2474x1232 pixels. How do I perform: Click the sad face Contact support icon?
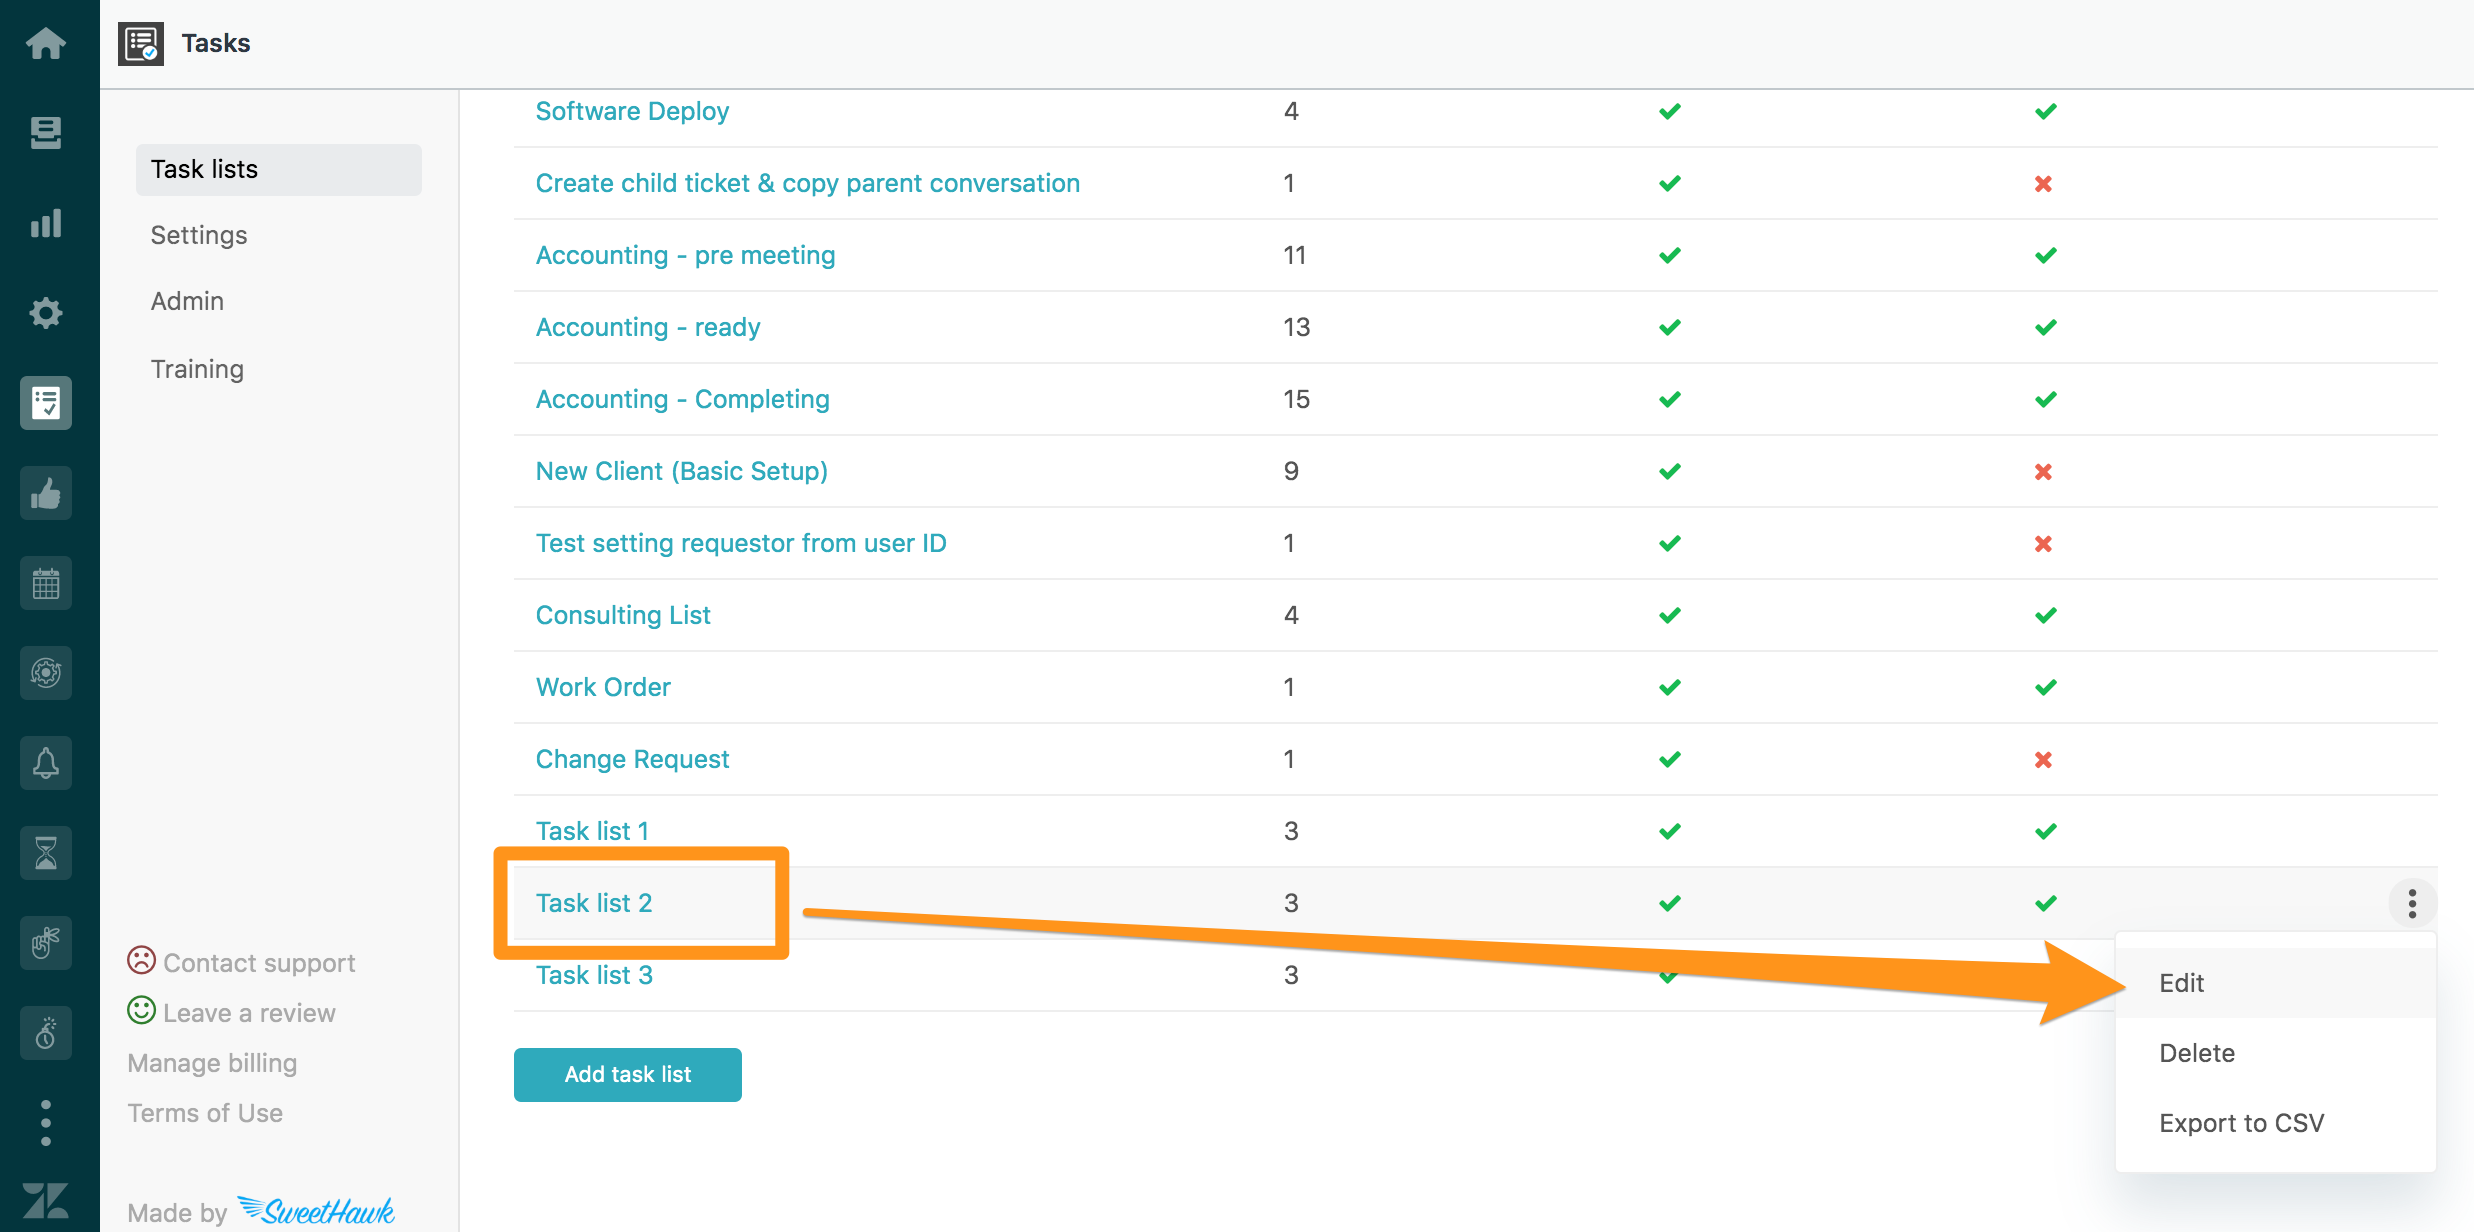coord(141,960)
